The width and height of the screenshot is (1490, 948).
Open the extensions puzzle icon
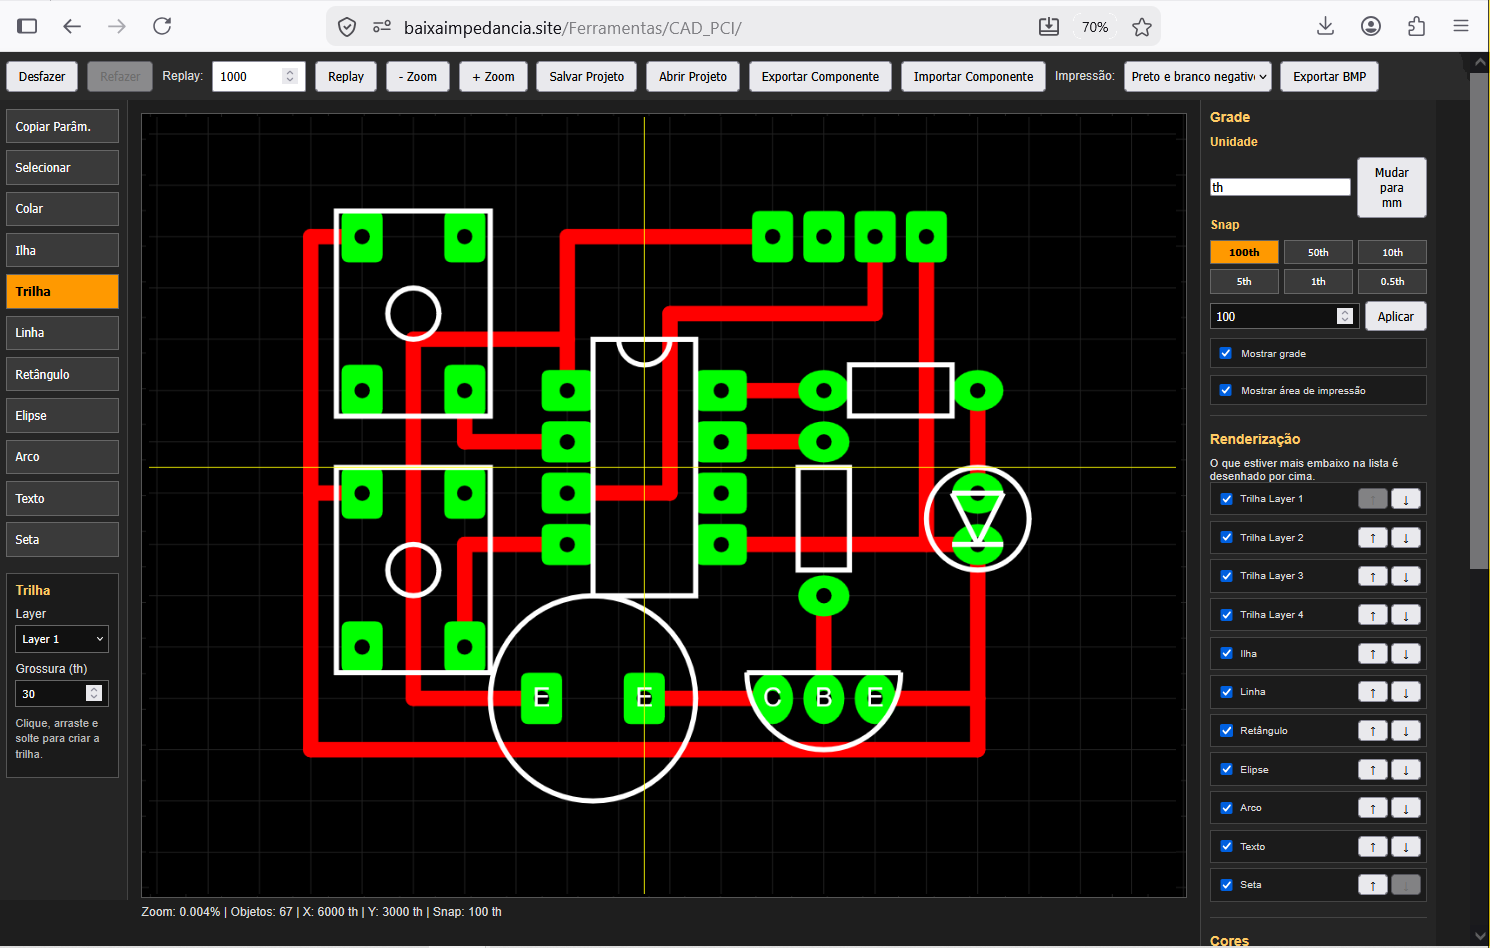coord(1416,27)
